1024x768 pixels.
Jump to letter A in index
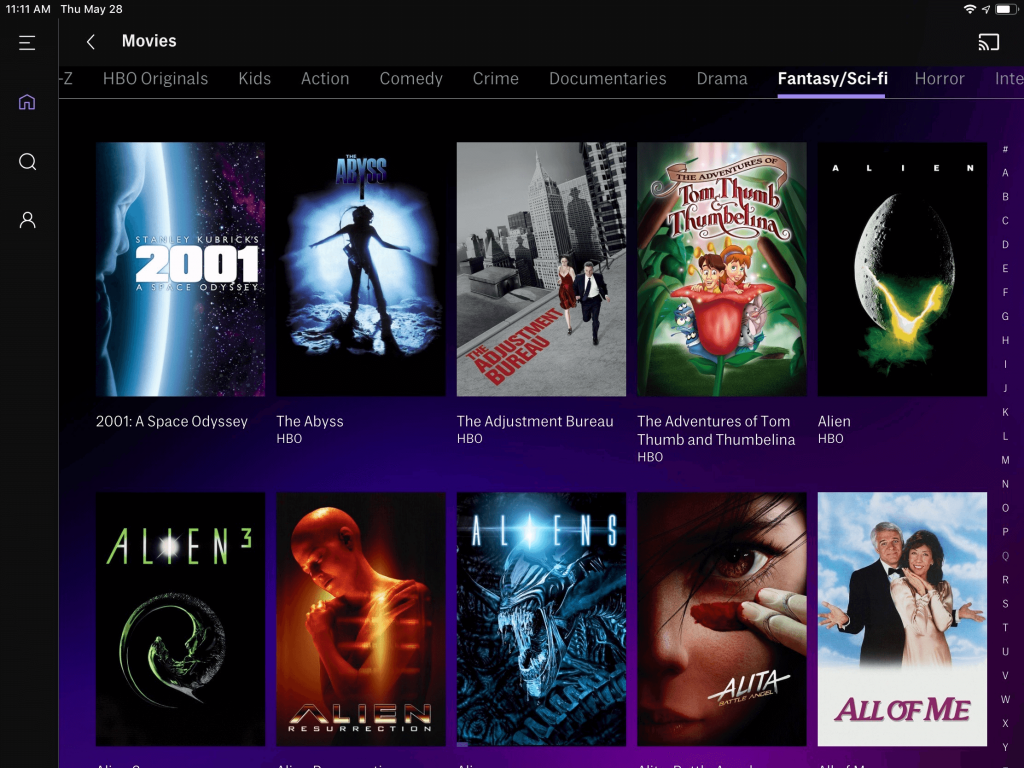(x=1005, y=173)
